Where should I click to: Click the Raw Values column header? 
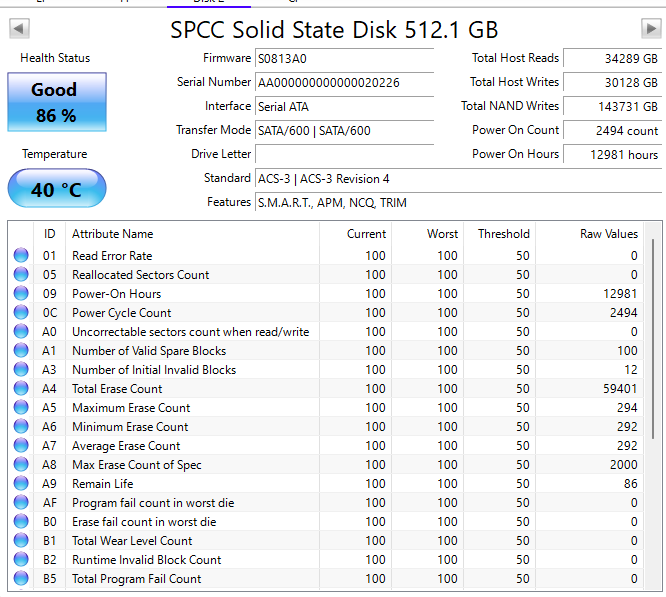pos(608,234)
